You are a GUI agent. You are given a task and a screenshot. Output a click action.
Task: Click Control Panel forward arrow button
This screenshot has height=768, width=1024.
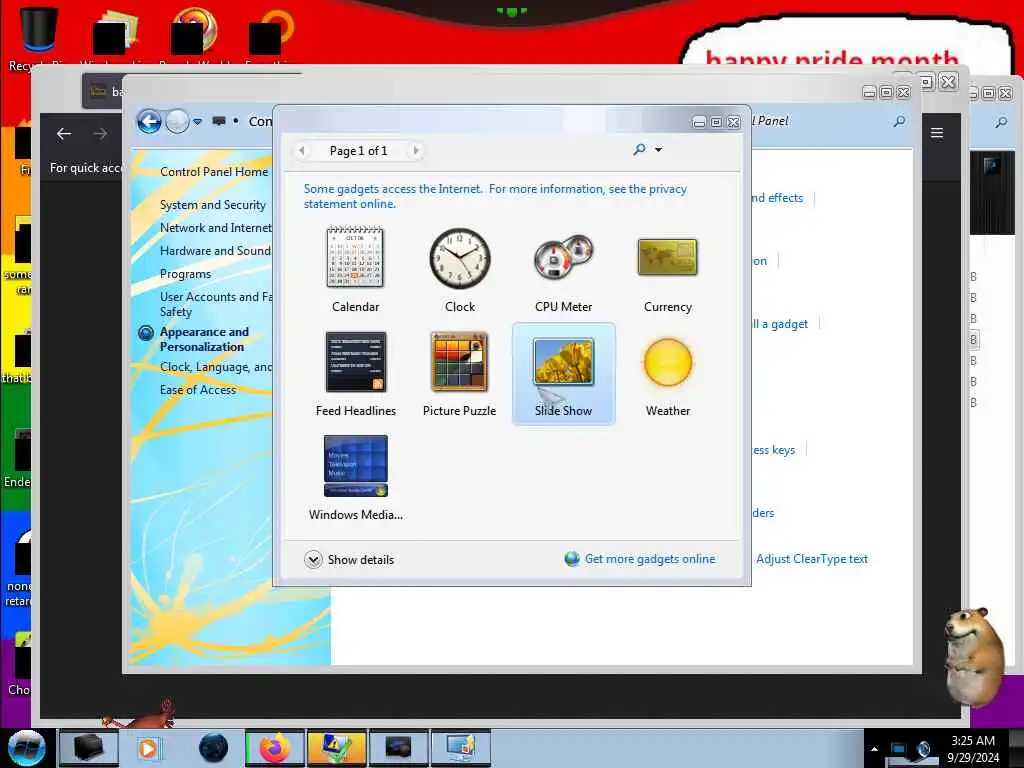tap(176, 121)
